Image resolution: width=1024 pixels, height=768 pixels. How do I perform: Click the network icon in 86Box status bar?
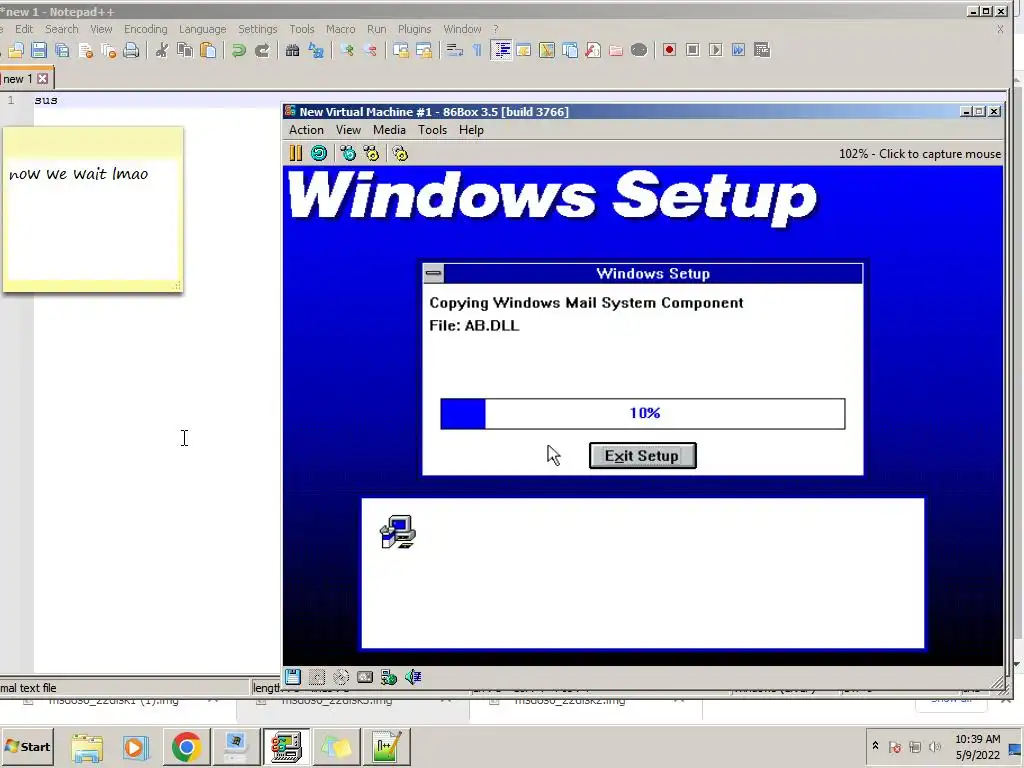coord(389,677)
